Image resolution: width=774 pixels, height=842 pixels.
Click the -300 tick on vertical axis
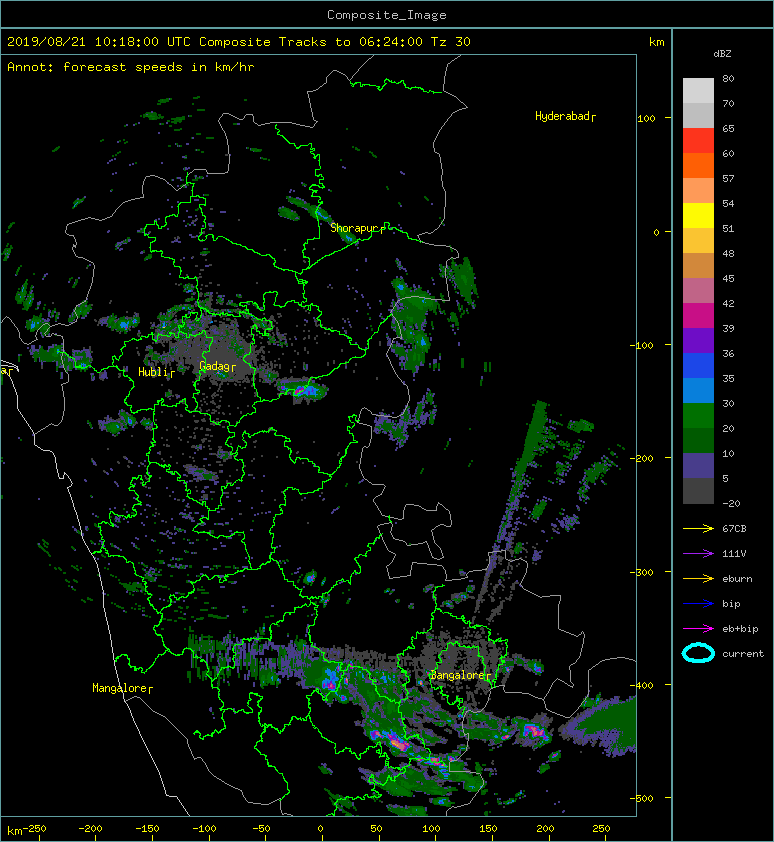642,572
